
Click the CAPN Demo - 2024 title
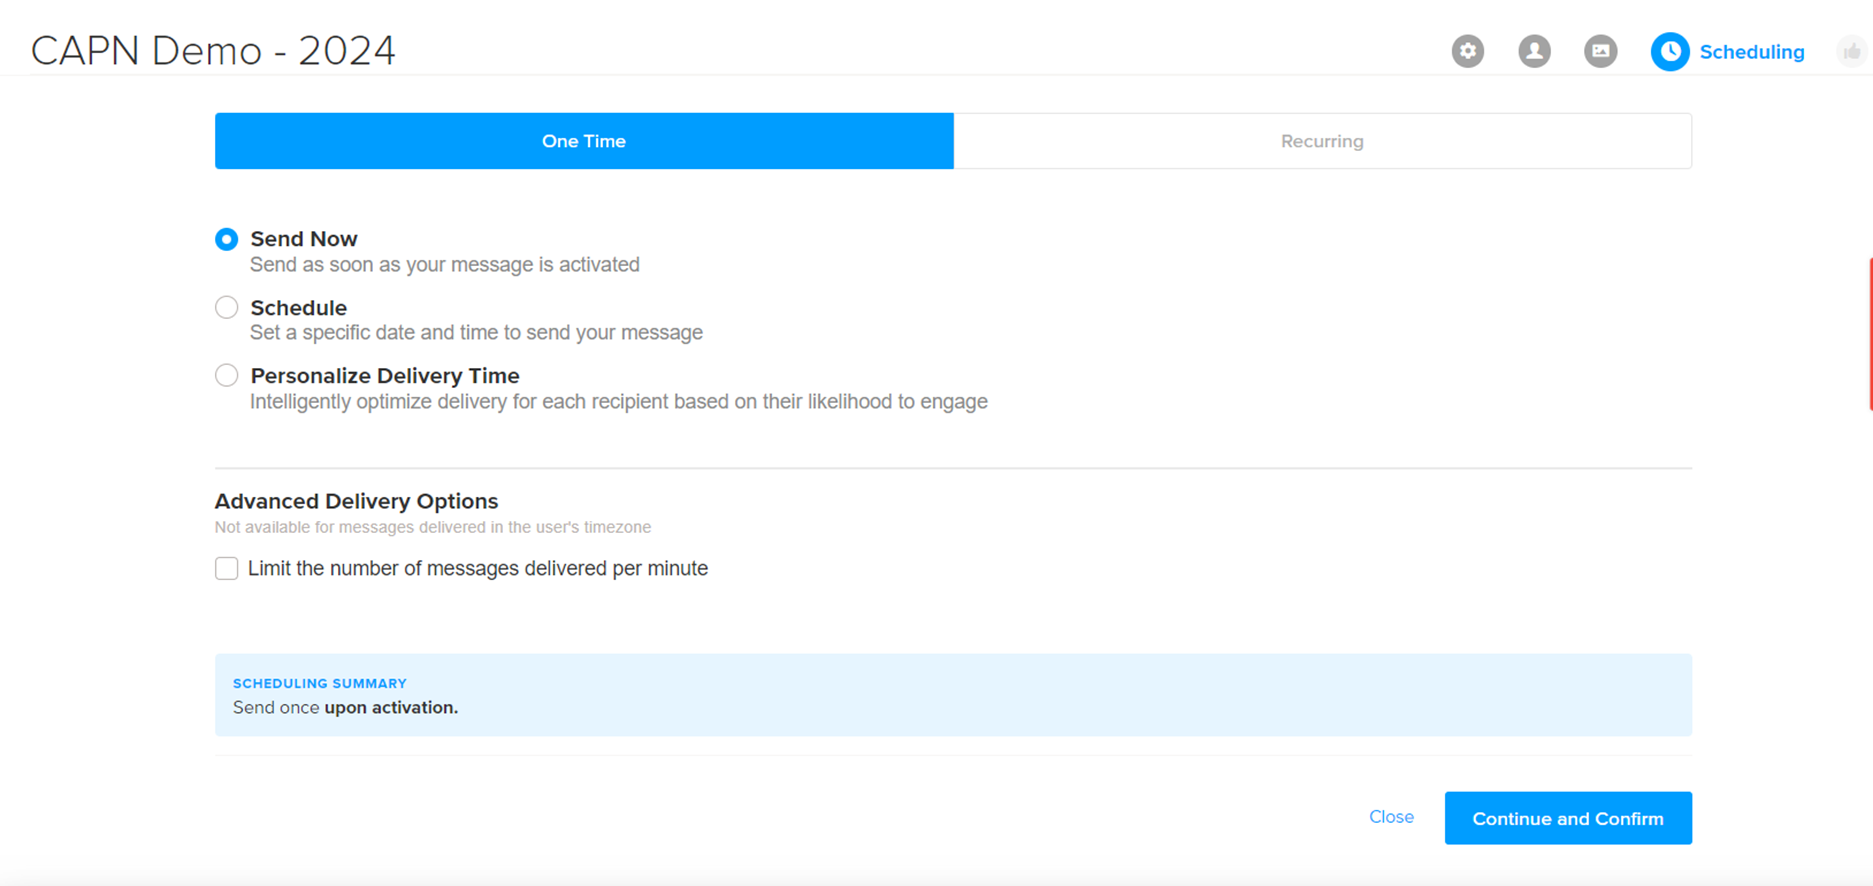tap(213, 51)
